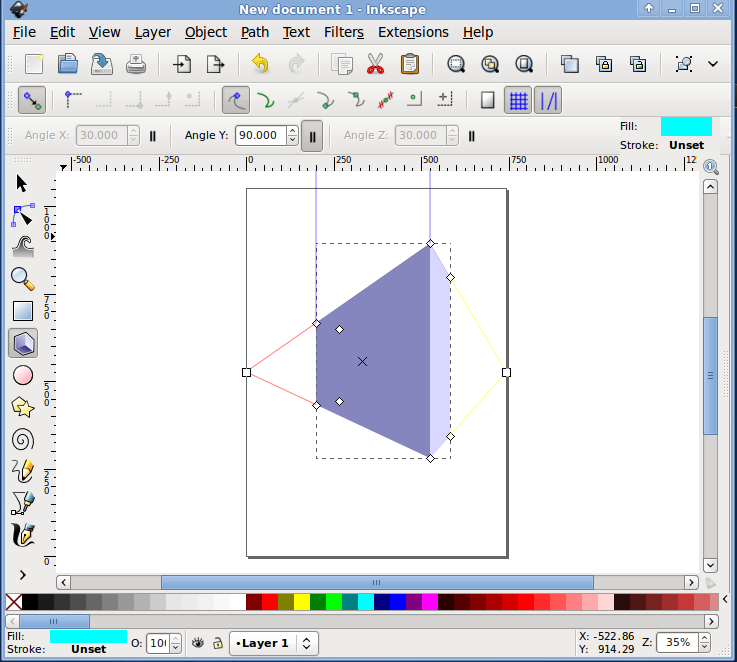Select the Node edit tool
737x662 pixels.
(x=23, y=215)
